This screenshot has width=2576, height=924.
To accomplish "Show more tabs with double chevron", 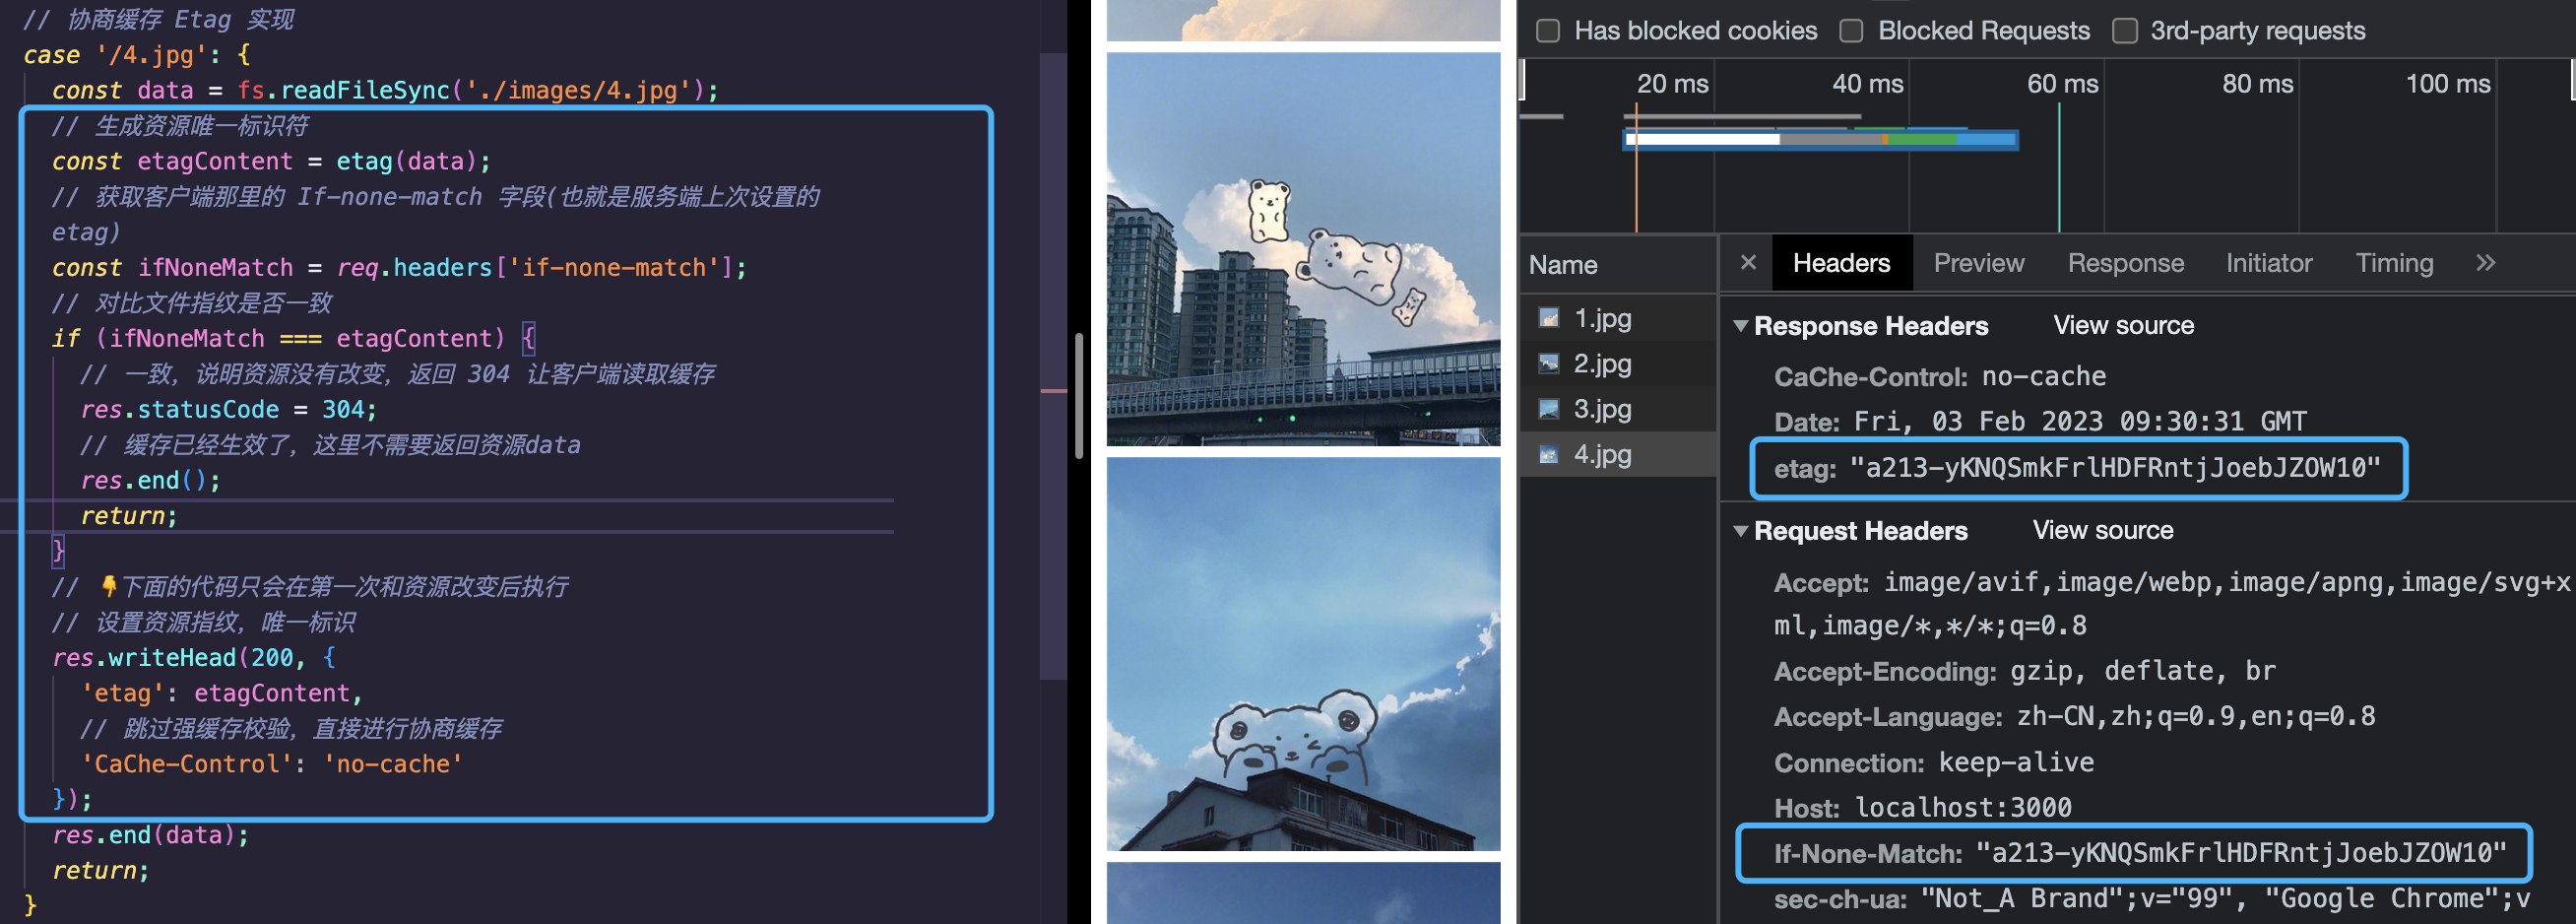I will pyautogui.click(x=2485, y=263).
